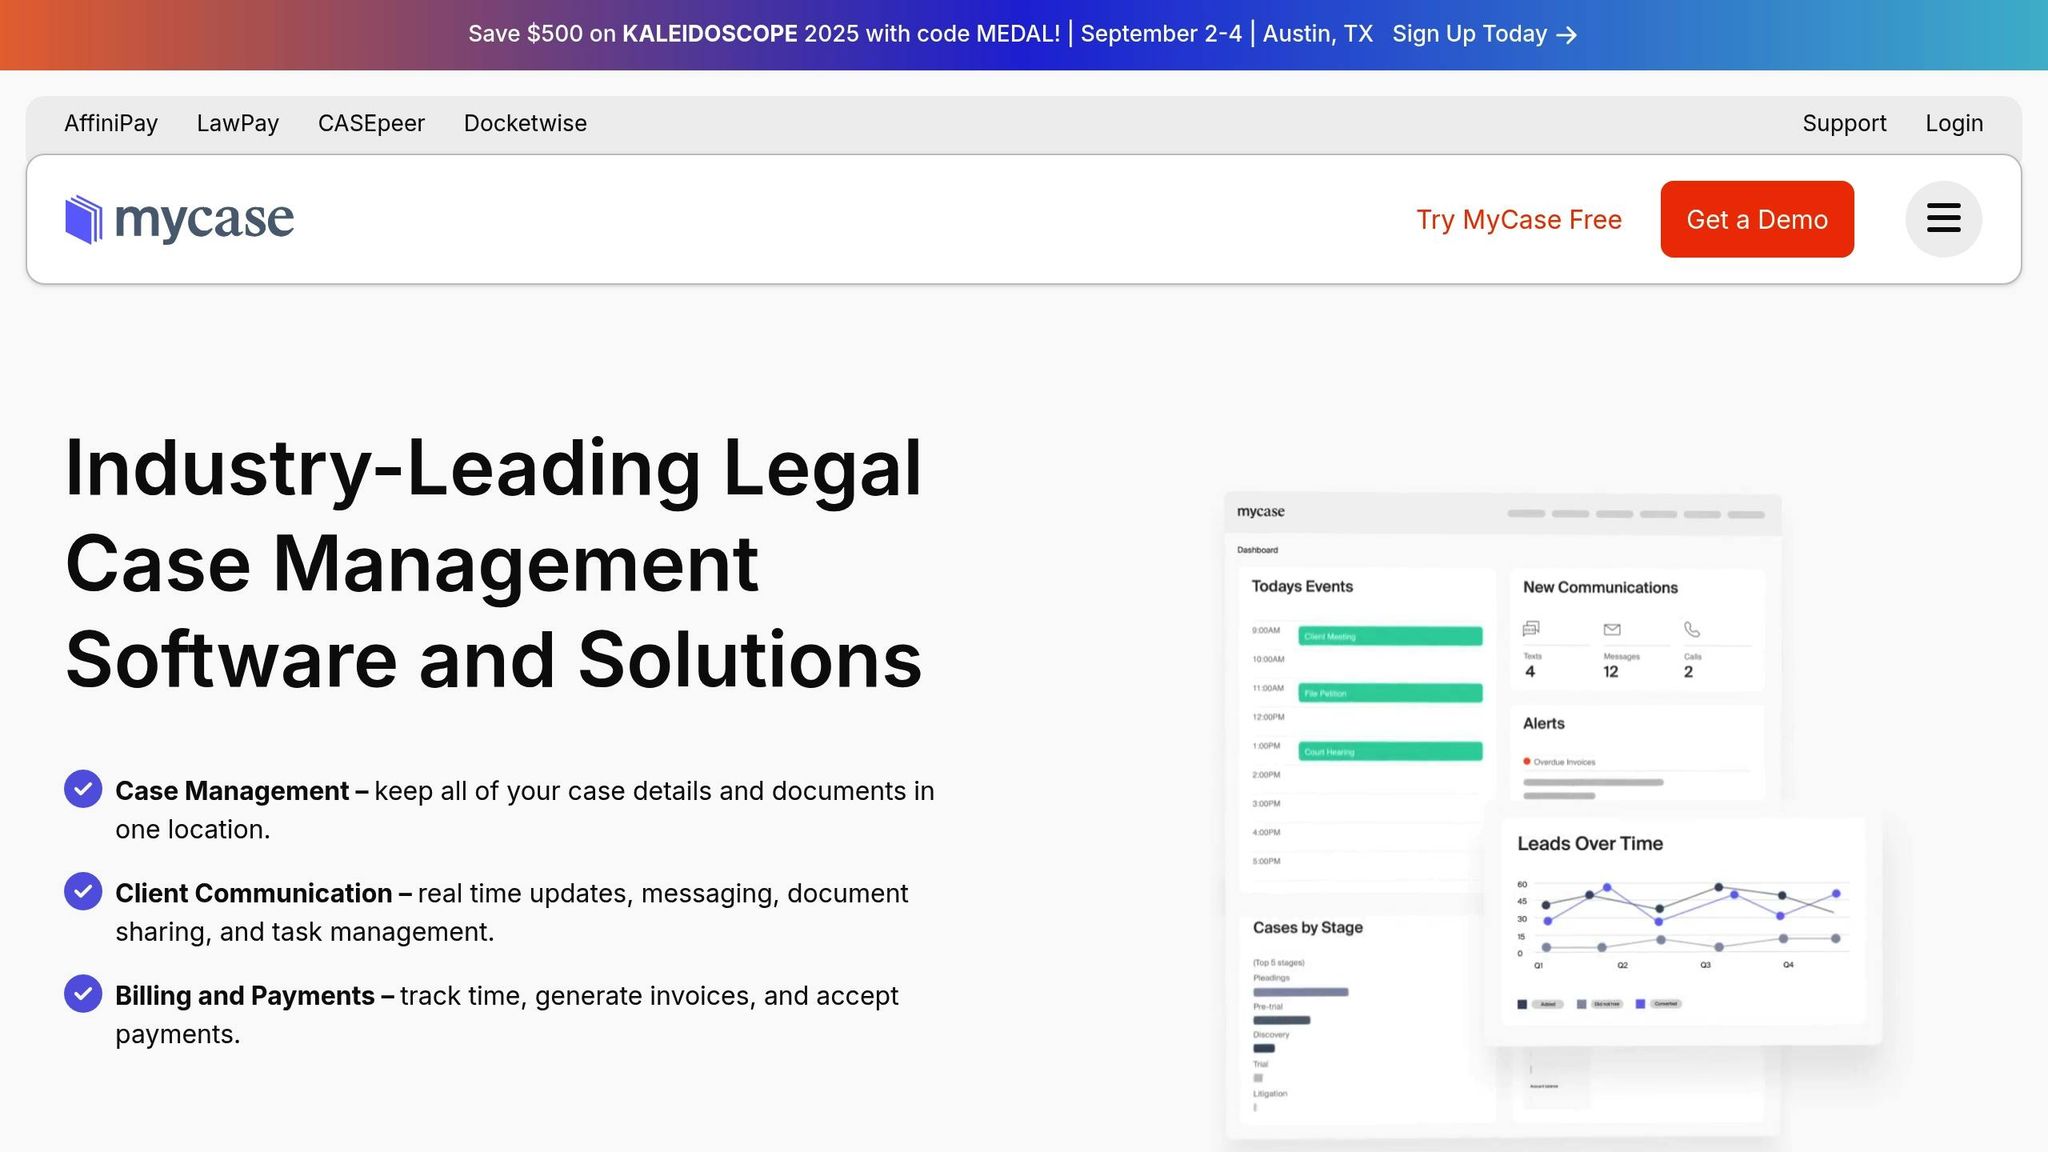Open the AffiniPay menu item
This screenshot has width=2048, height=1152.
click(x=111, y=124)
